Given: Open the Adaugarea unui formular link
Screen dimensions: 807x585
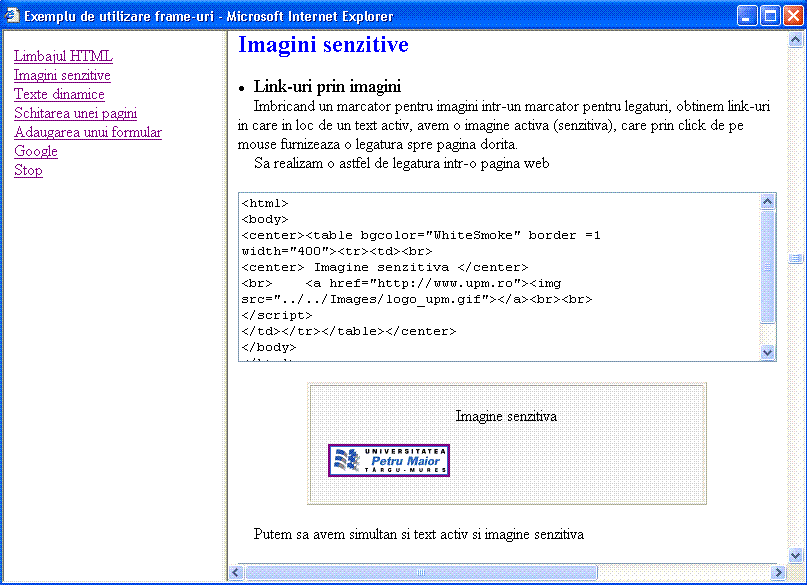Looking at the screenshot, I should coord(88,132).
